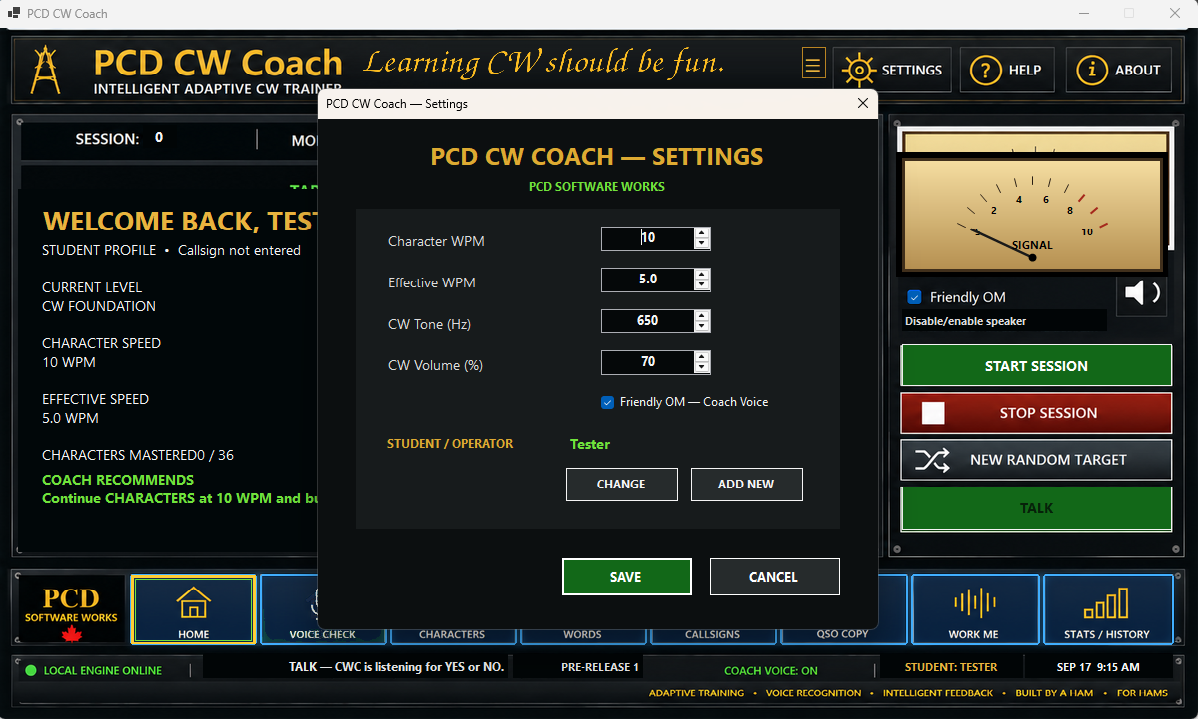The height and width of the screenshot is (719, 1198).
Task: Click COACH RECOMMENDS heading
Action: (118, 481)
